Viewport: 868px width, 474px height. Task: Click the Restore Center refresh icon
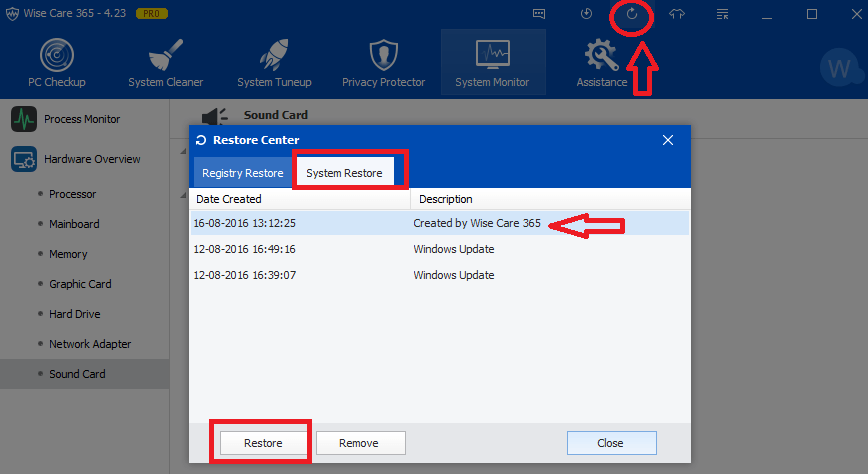(201, 140)
